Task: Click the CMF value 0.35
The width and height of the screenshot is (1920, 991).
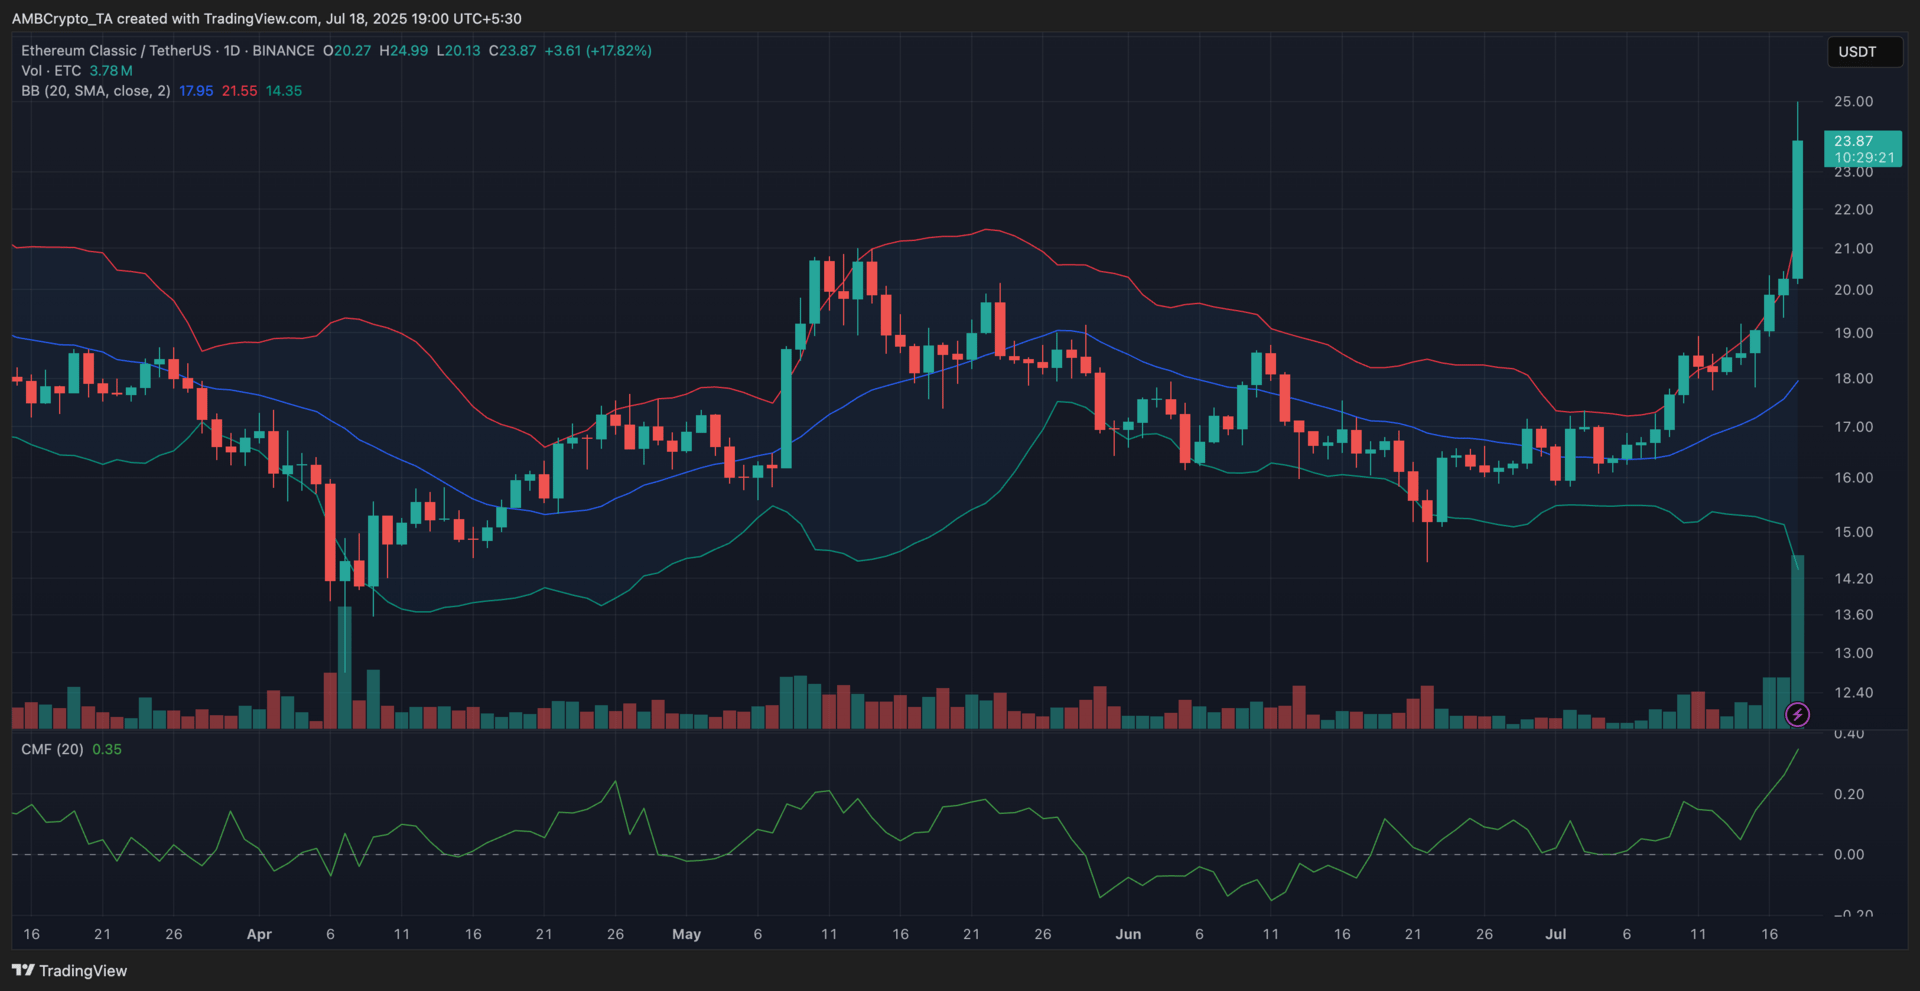Action: pyautogui.click(x=107, y=749)
